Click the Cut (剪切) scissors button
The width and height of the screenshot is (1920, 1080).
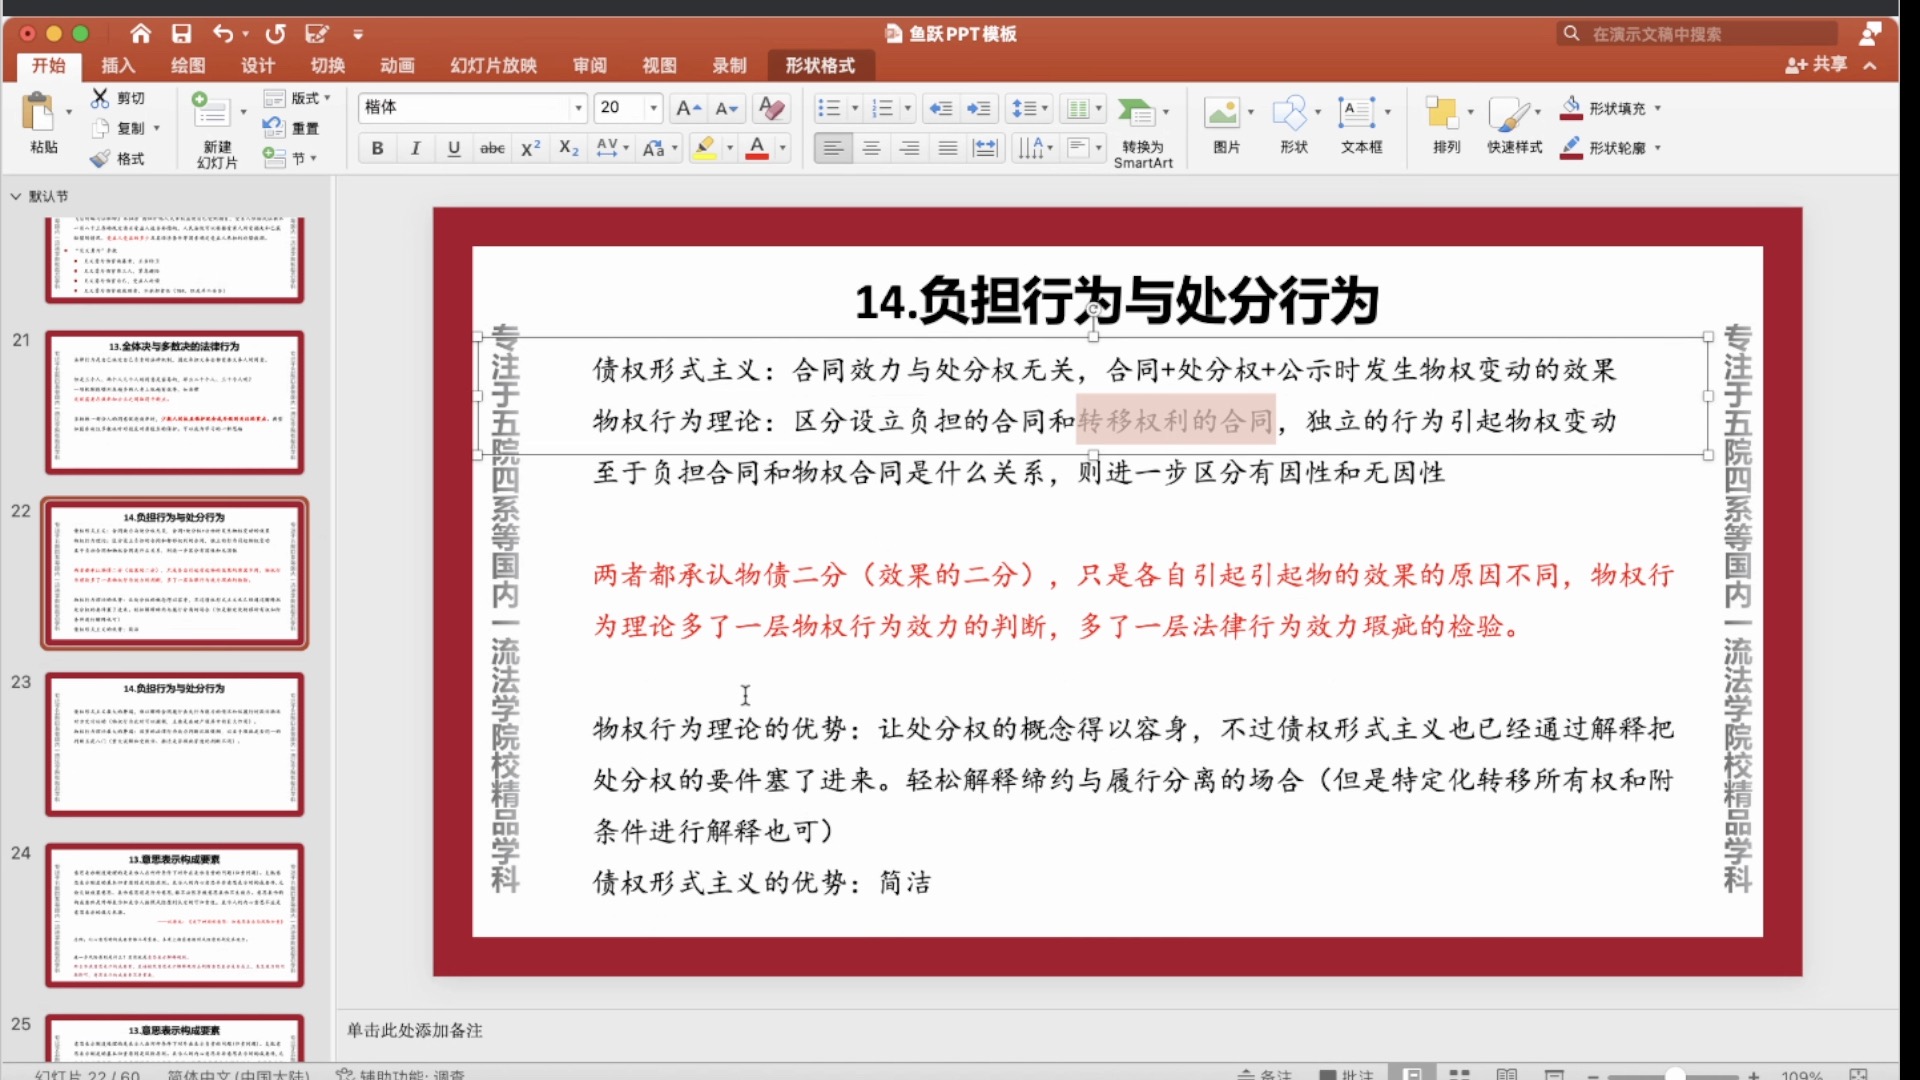(118, 98)
